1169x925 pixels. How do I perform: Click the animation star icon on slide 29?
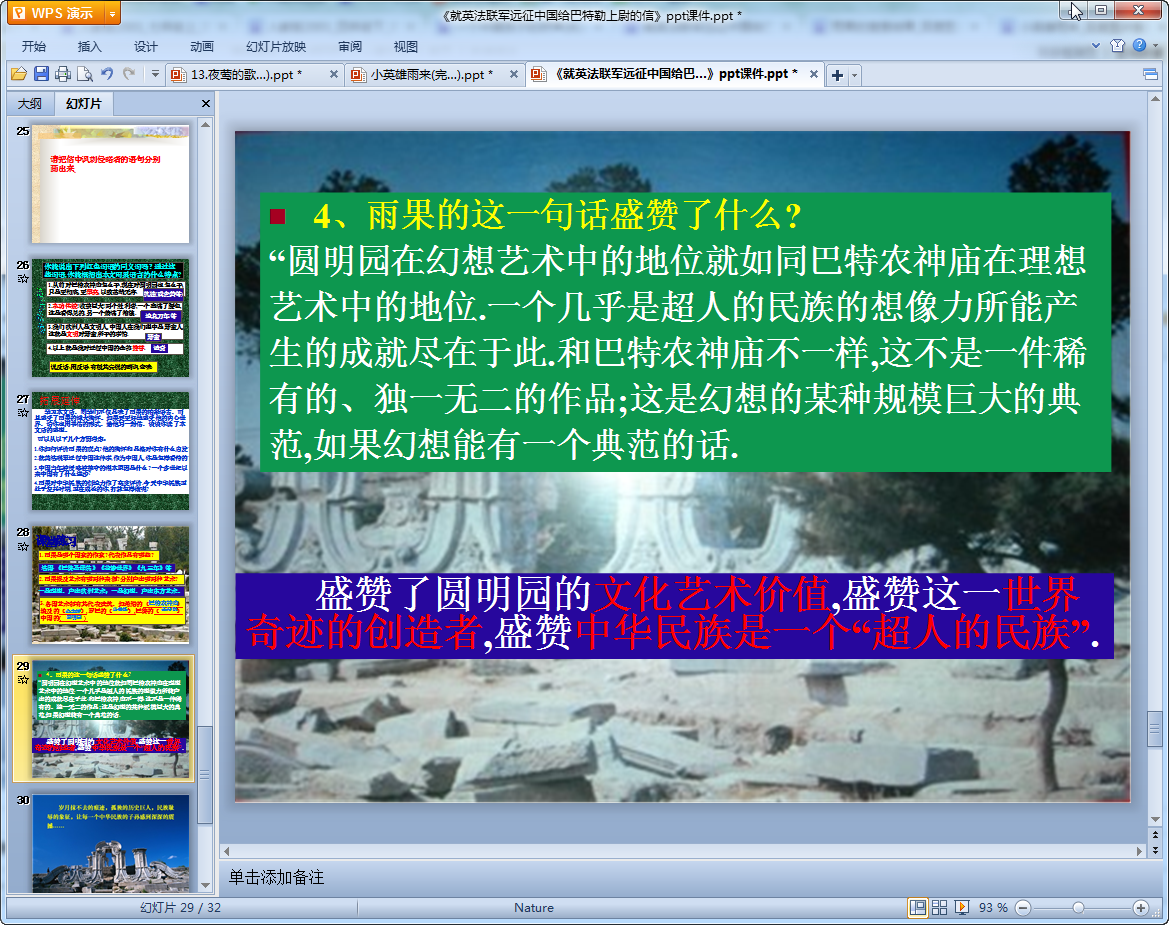pos(23,680)
